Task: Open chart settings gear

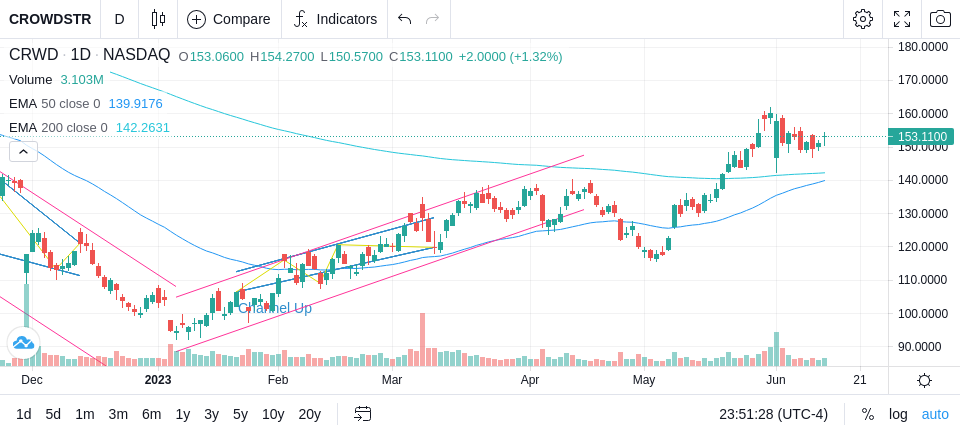Action: click(x=863, y=19)
